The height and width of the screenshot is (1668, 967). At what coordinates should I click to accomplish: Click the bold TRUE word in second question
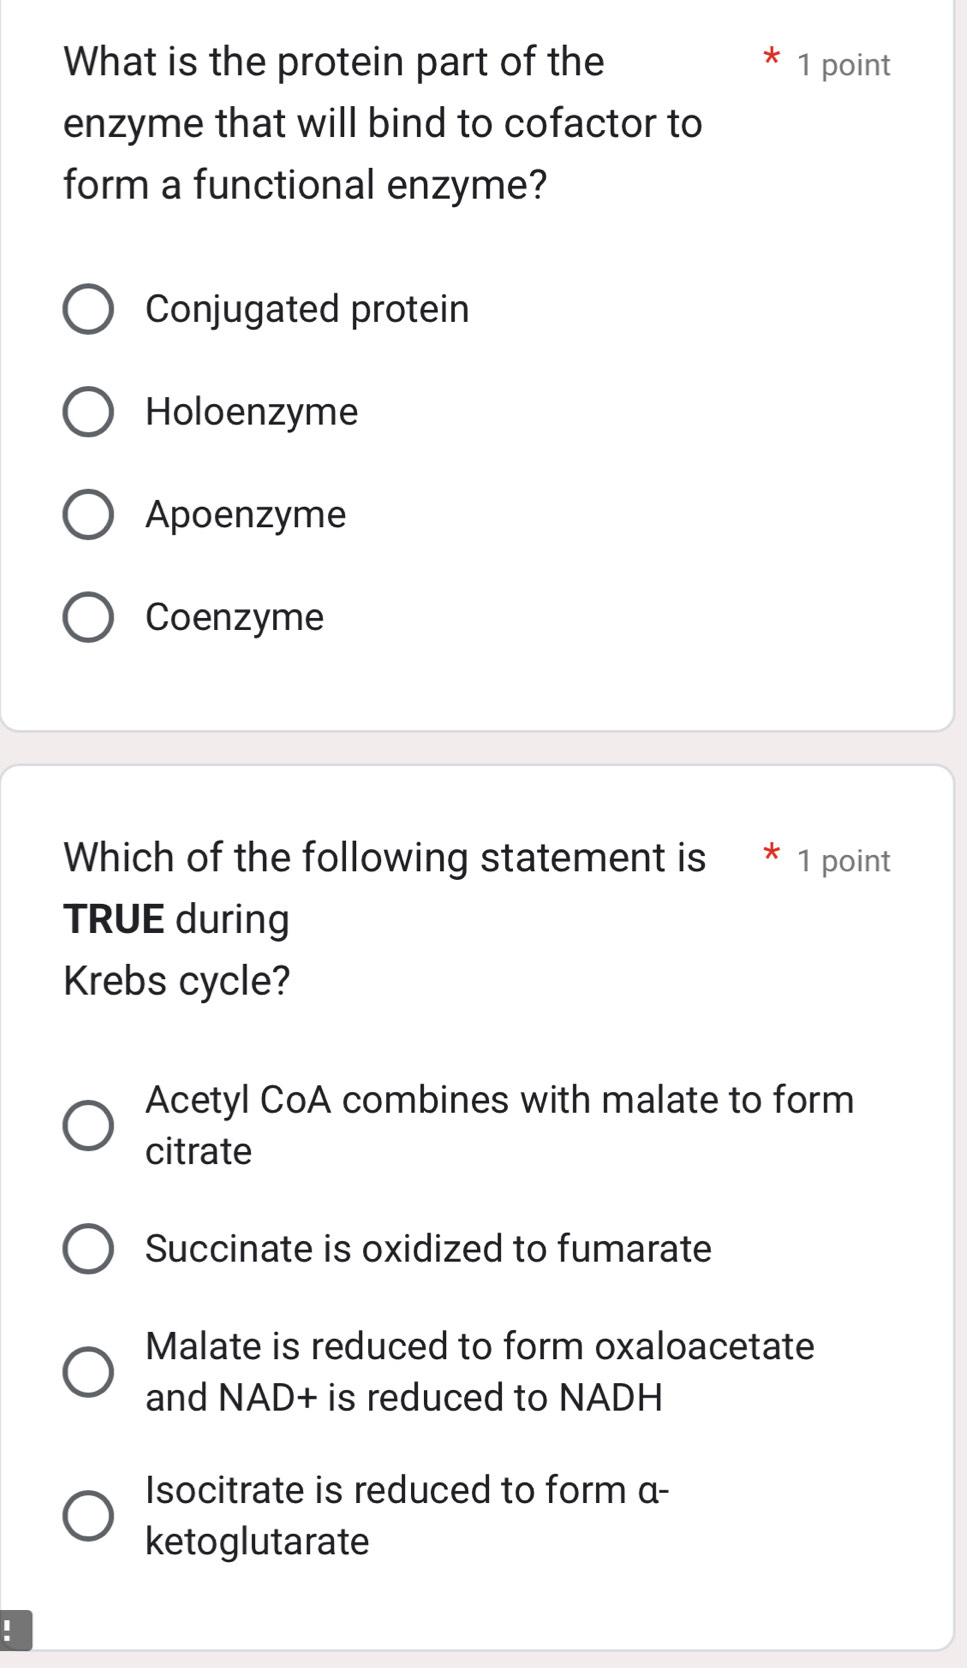click(112, 918)
